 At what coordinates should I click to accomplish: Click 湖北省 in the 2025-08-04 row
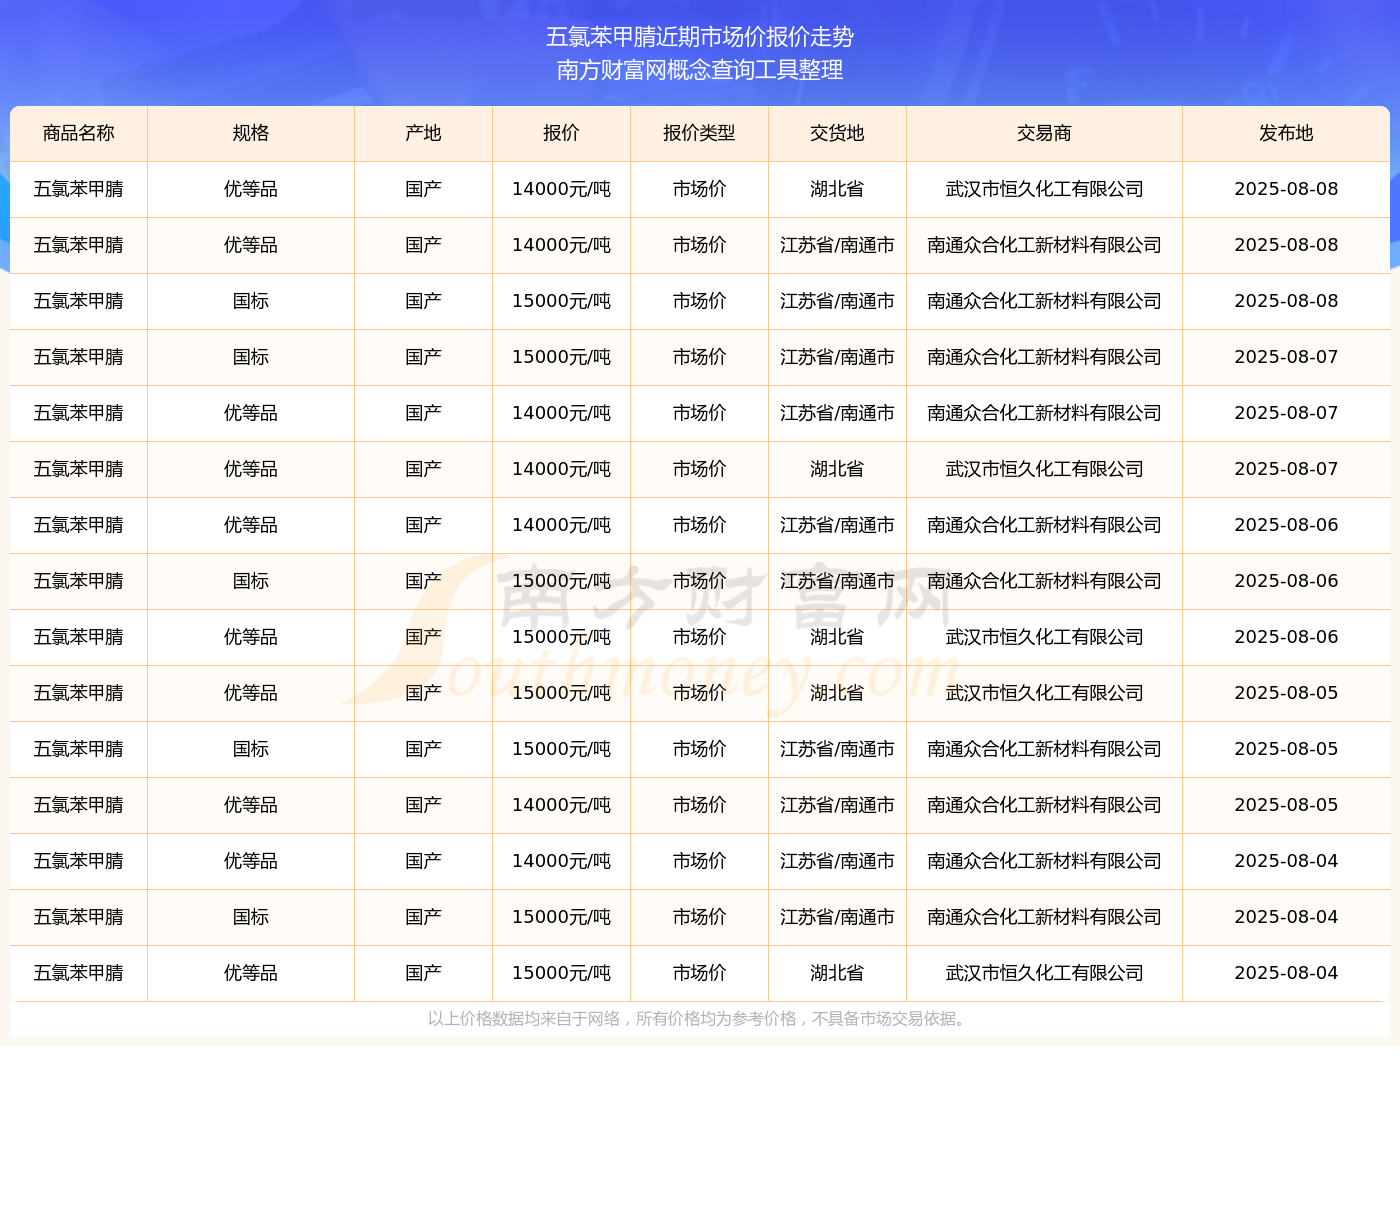837,973
